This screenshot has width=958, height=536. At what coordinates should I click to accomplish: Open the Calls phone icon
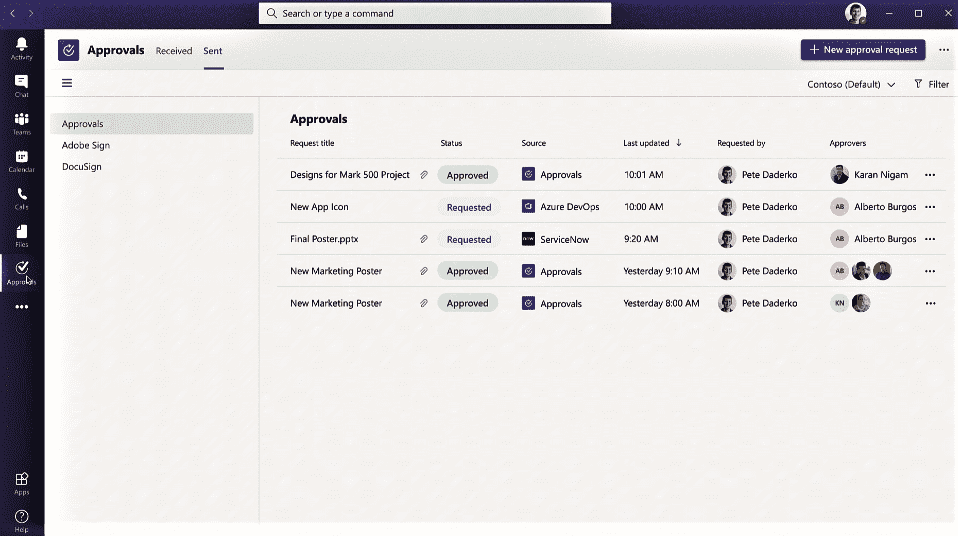pyautogui.click(x=21, y=198)
